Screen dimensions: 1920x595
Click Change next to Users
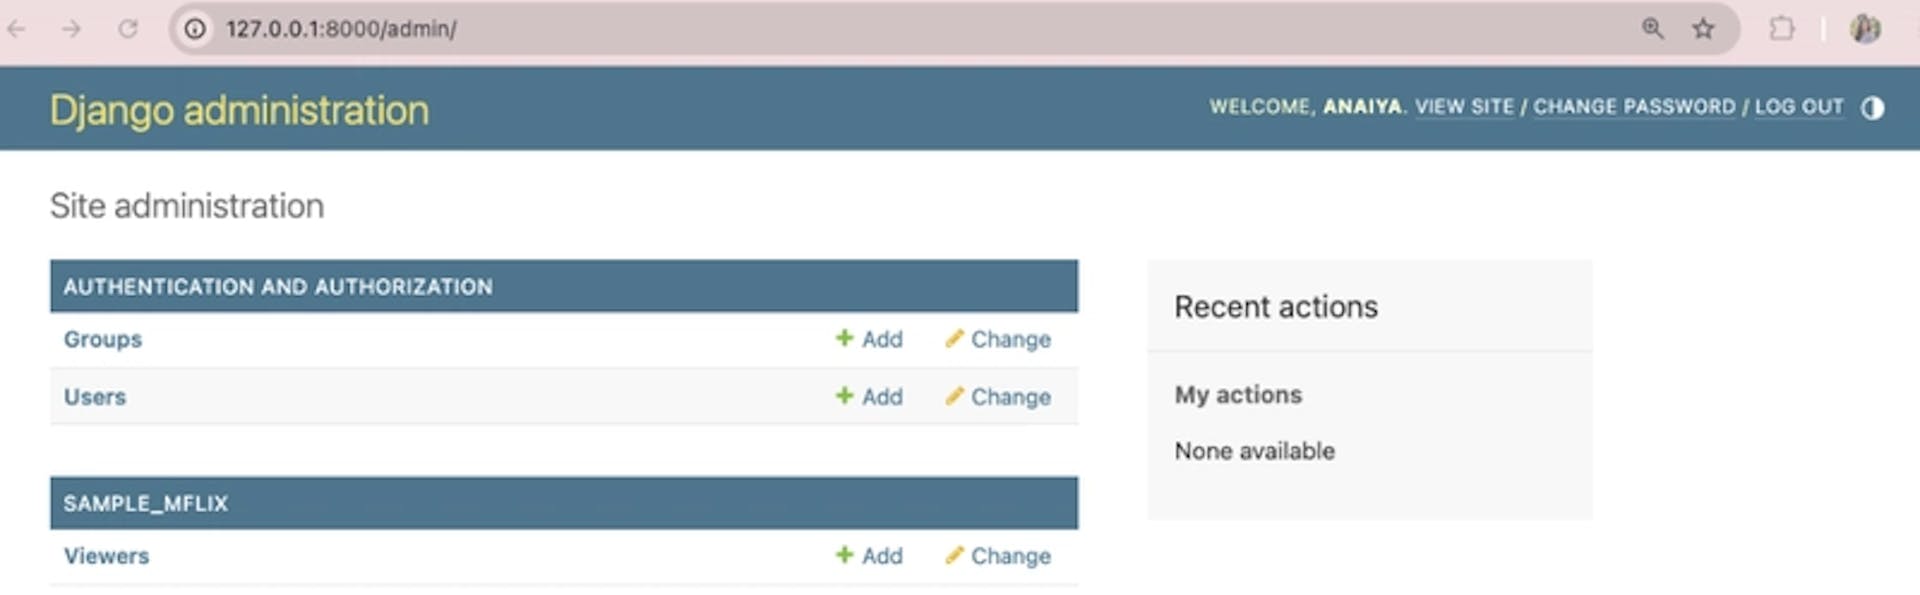[998, 397]
